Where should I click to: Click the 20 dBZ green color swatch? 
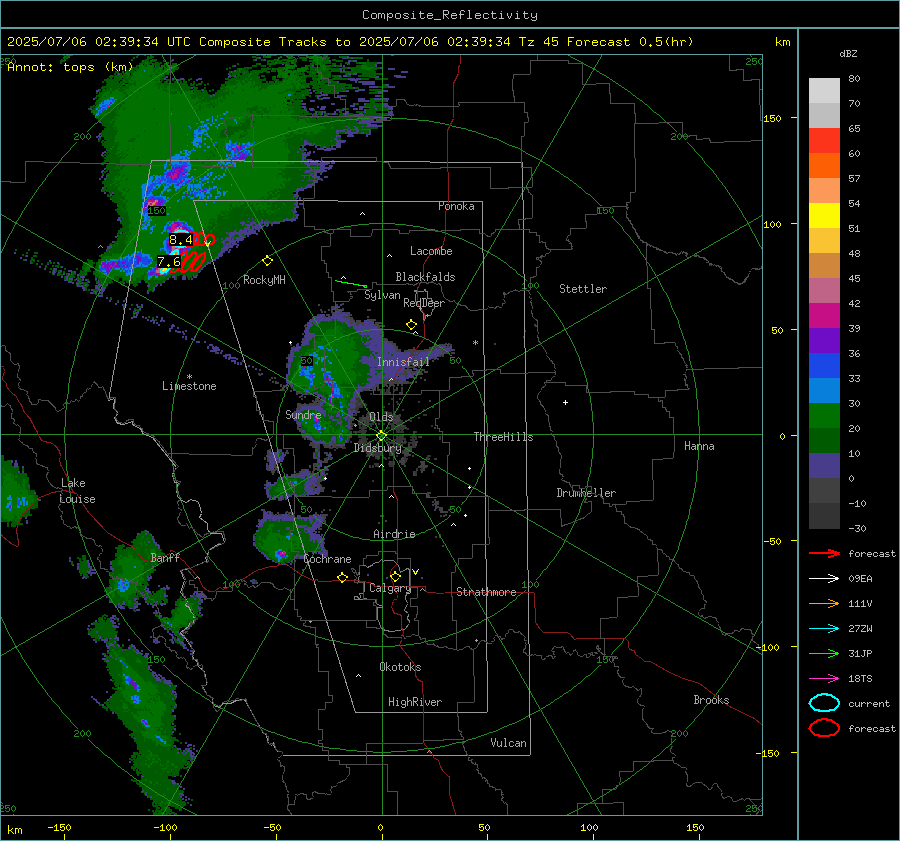[x=824, y=416]
